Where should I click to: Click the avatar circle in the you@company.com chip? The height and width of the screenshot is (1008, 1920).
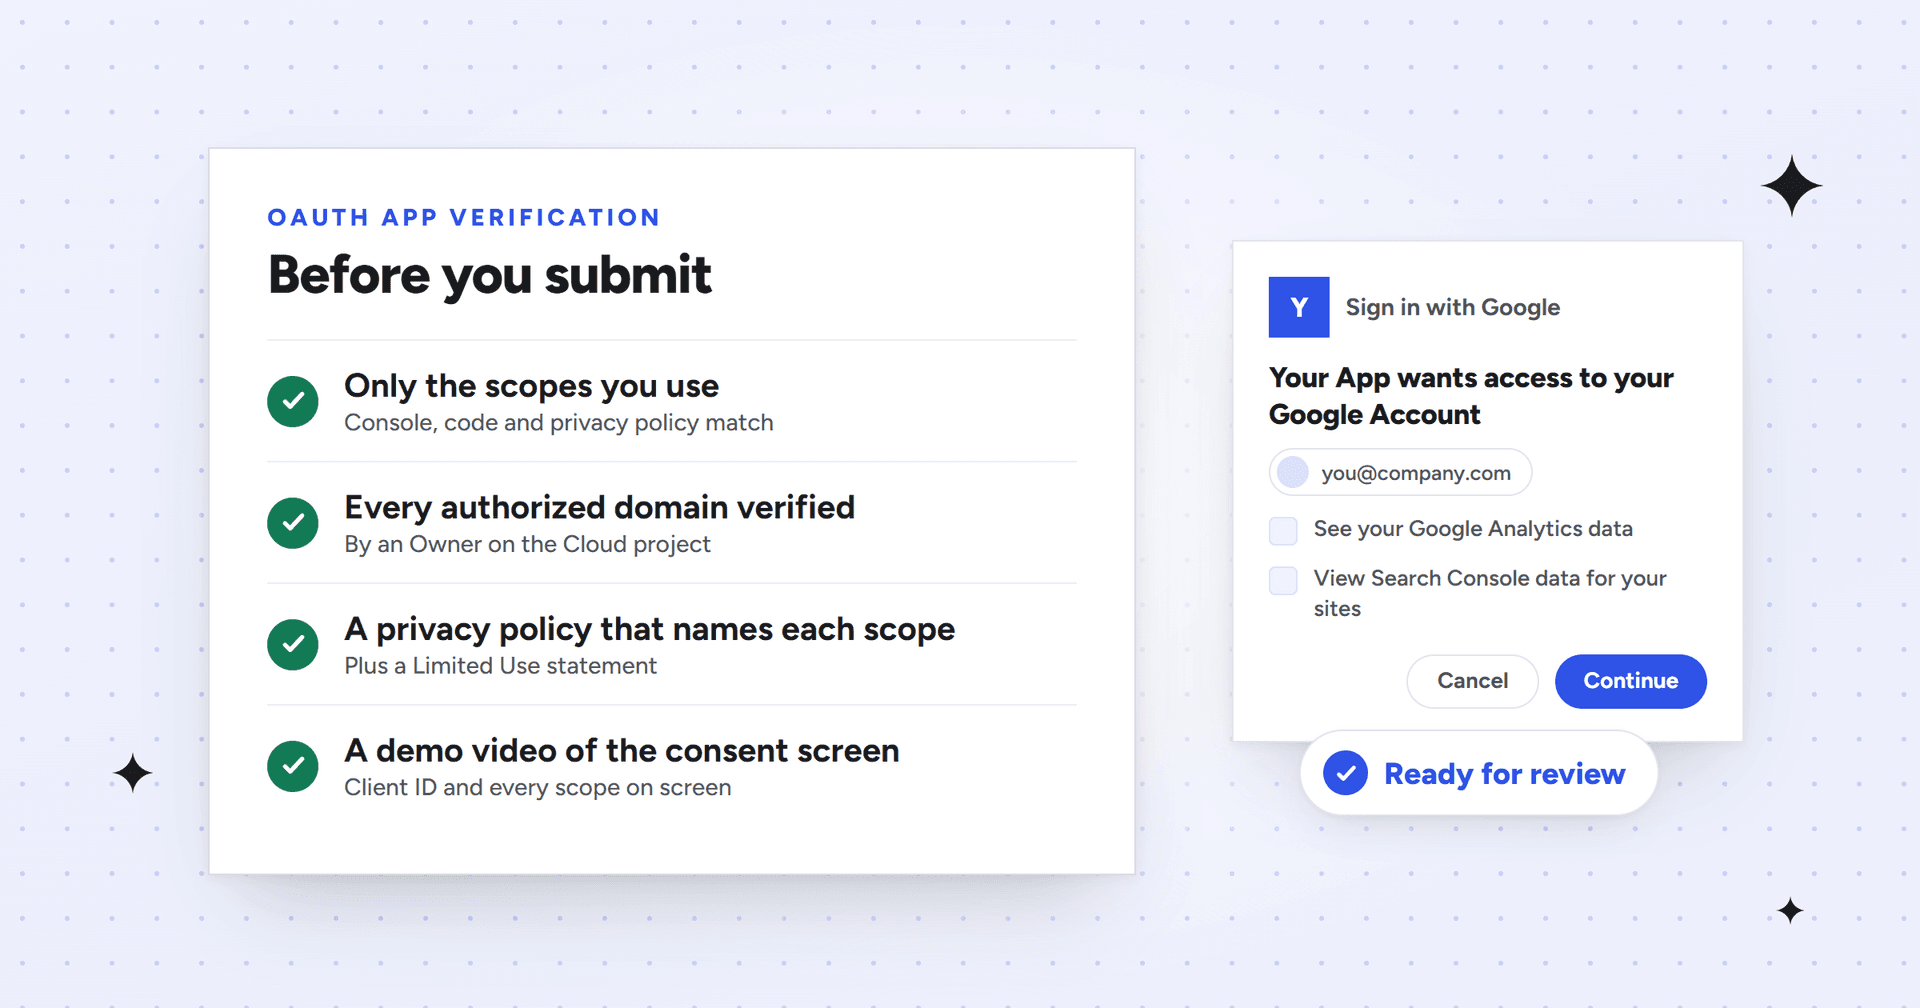[1293, 472]
